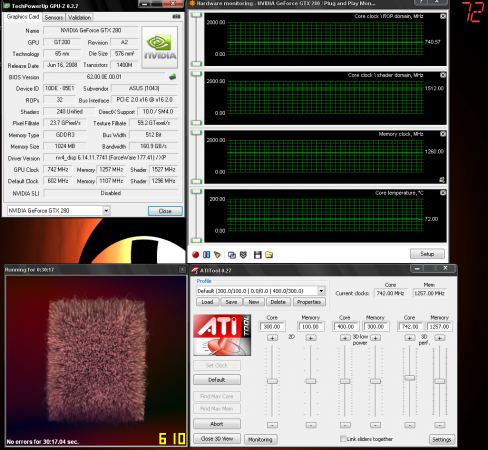The image size is (488, 450).
Task: Increase 2D Core clock with its plus button
Action: click(x=272, y=338)
